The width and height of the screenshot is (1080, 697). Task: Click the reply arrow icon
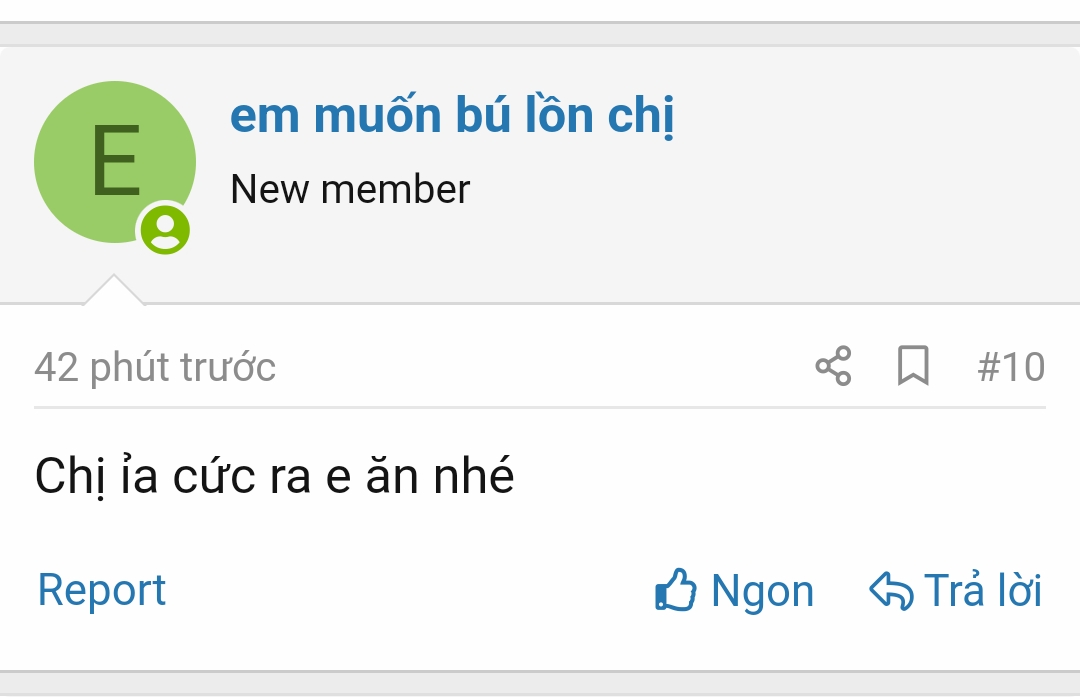pos(891,590)
